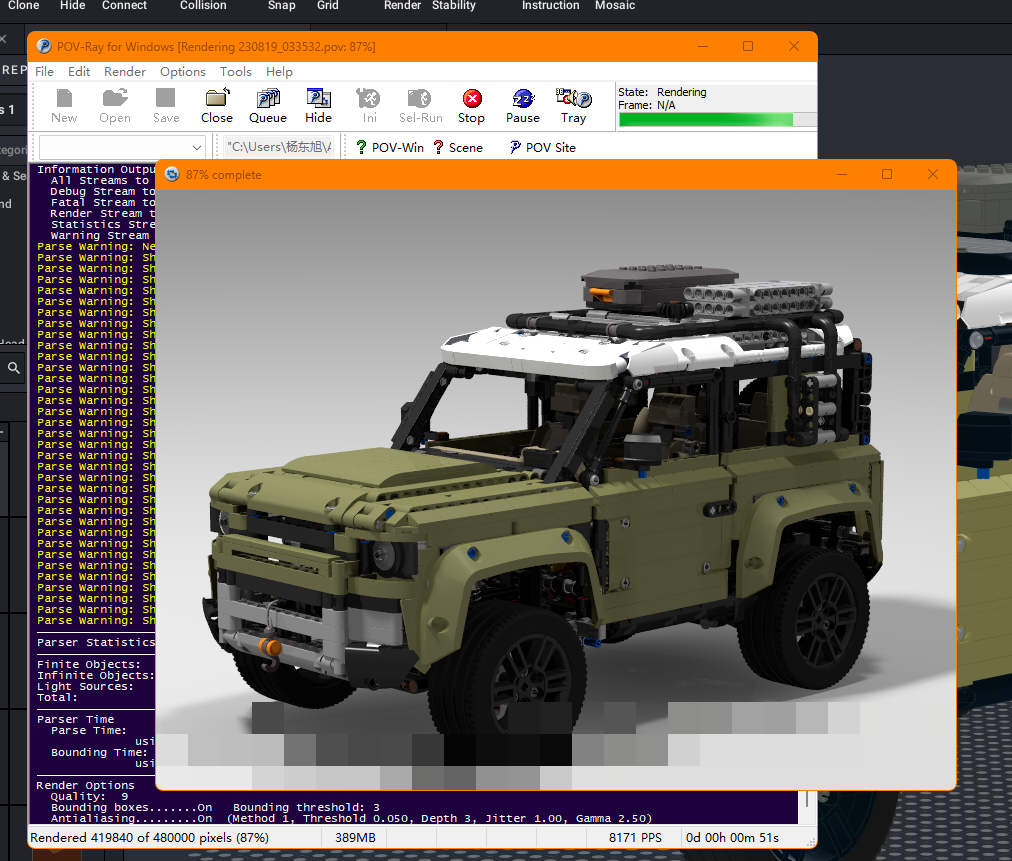Send POV-Ray to the Tray
The height and width of the screenshot is (861, 1012).
point(573,106)
